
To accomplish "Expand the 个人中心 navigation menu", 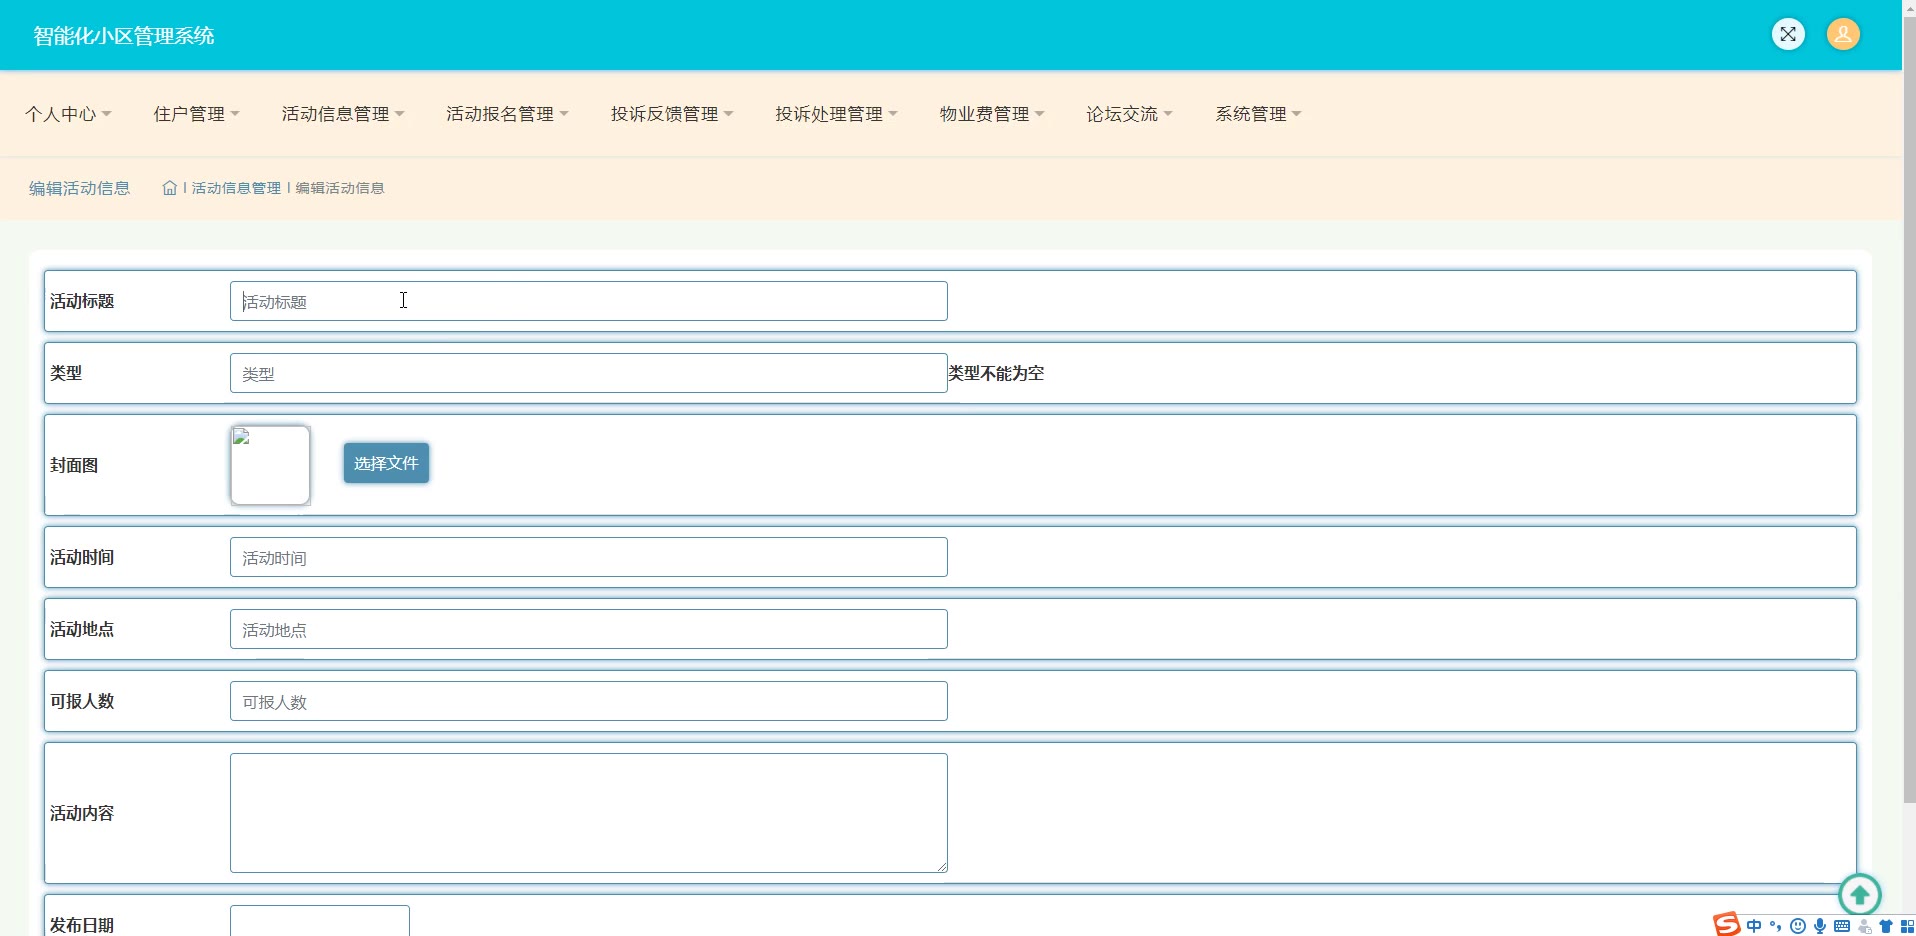I will (68, 114).
